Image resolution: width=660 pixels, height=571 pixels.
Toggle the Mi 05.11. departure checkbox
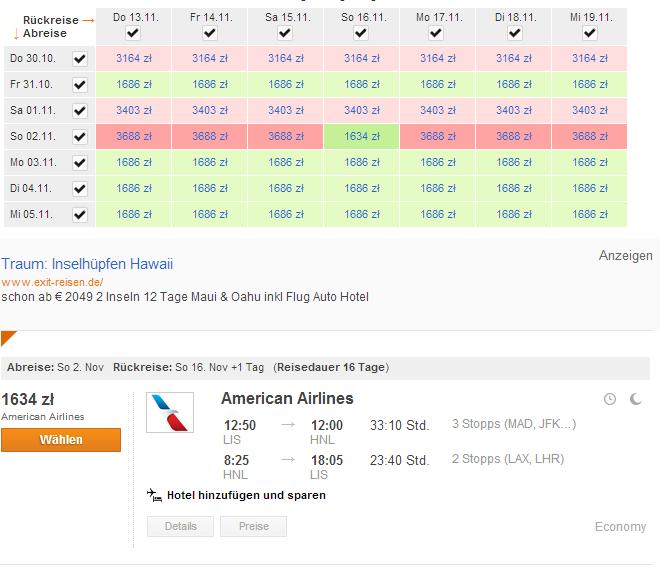(x=80, y=215)
